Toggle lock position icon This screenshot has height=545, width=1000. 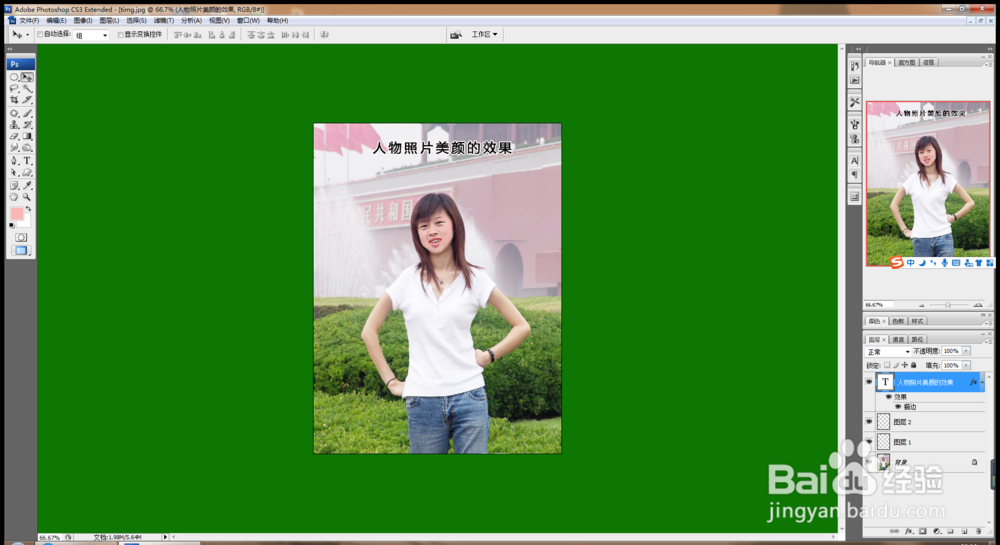click(x=904, y=365)
